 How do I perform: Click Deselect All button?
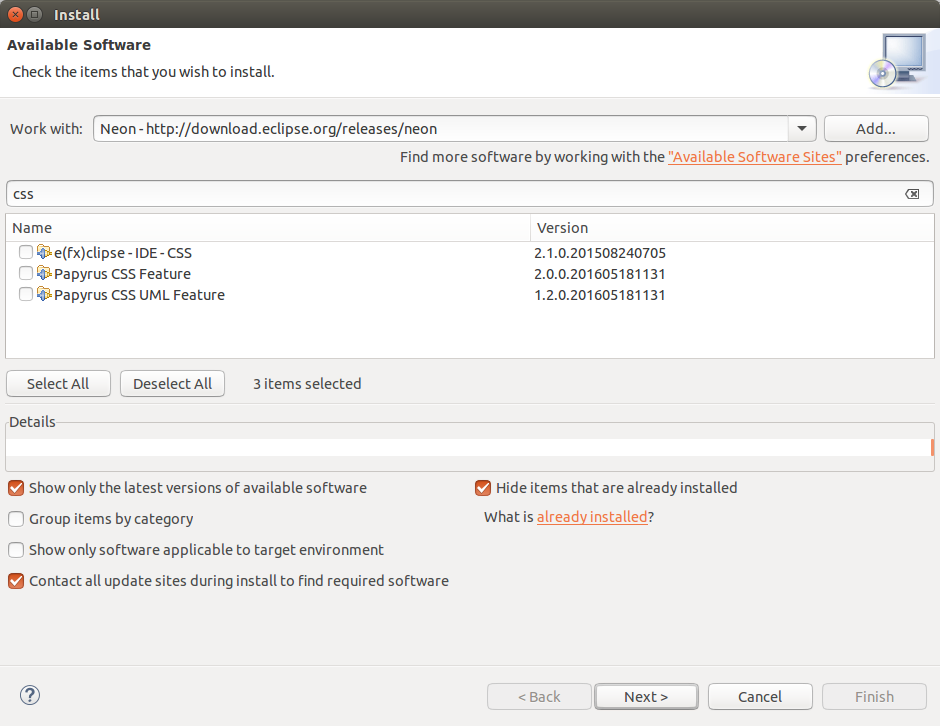172,384
